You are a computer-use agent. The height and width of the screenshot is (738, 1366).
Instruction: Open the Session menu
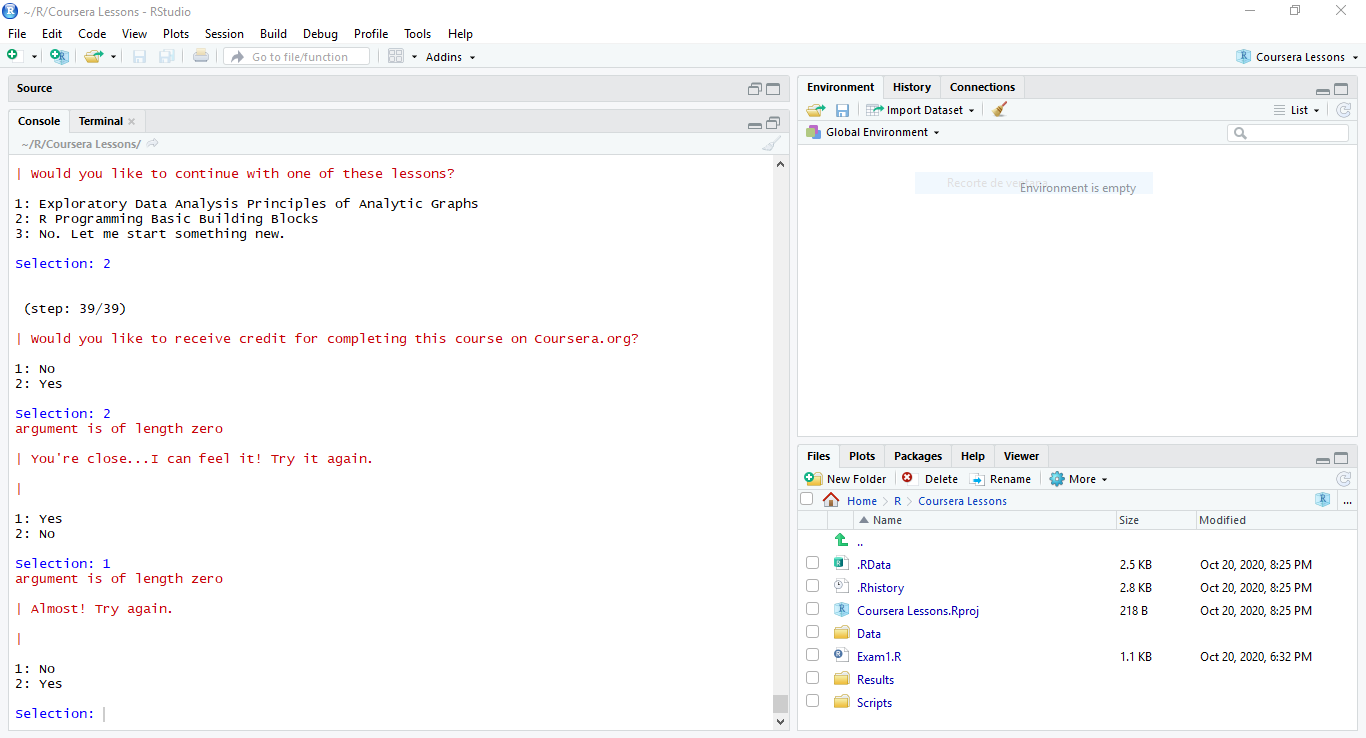224,33
